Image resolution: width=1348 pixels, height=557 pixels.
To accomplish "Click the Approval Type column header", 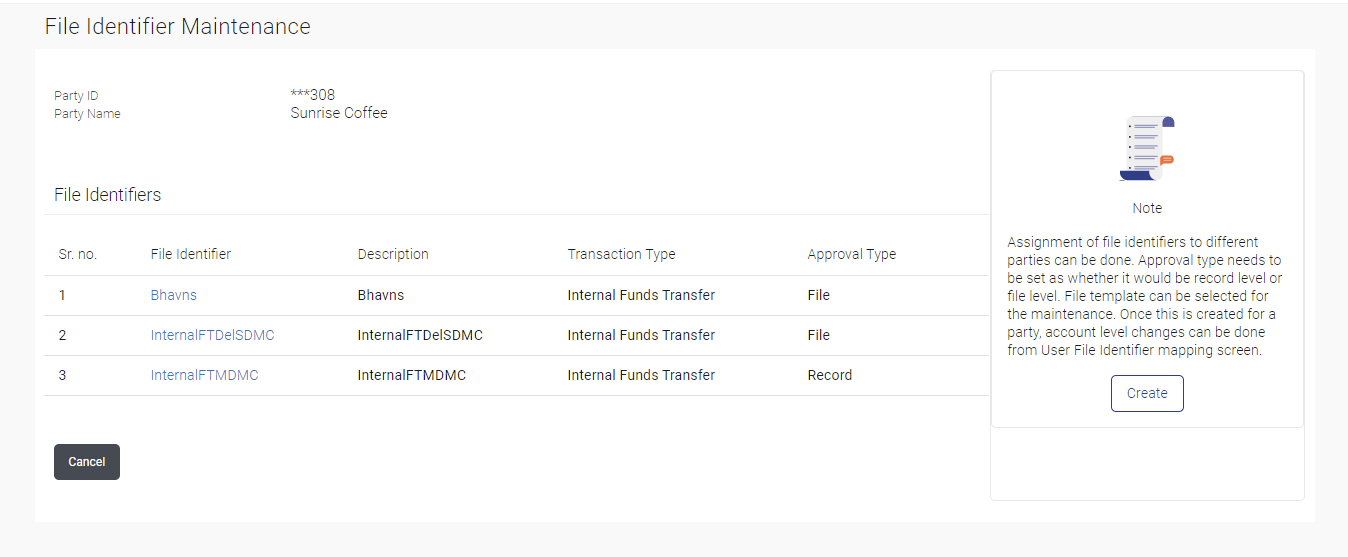I will pos(851,254).
